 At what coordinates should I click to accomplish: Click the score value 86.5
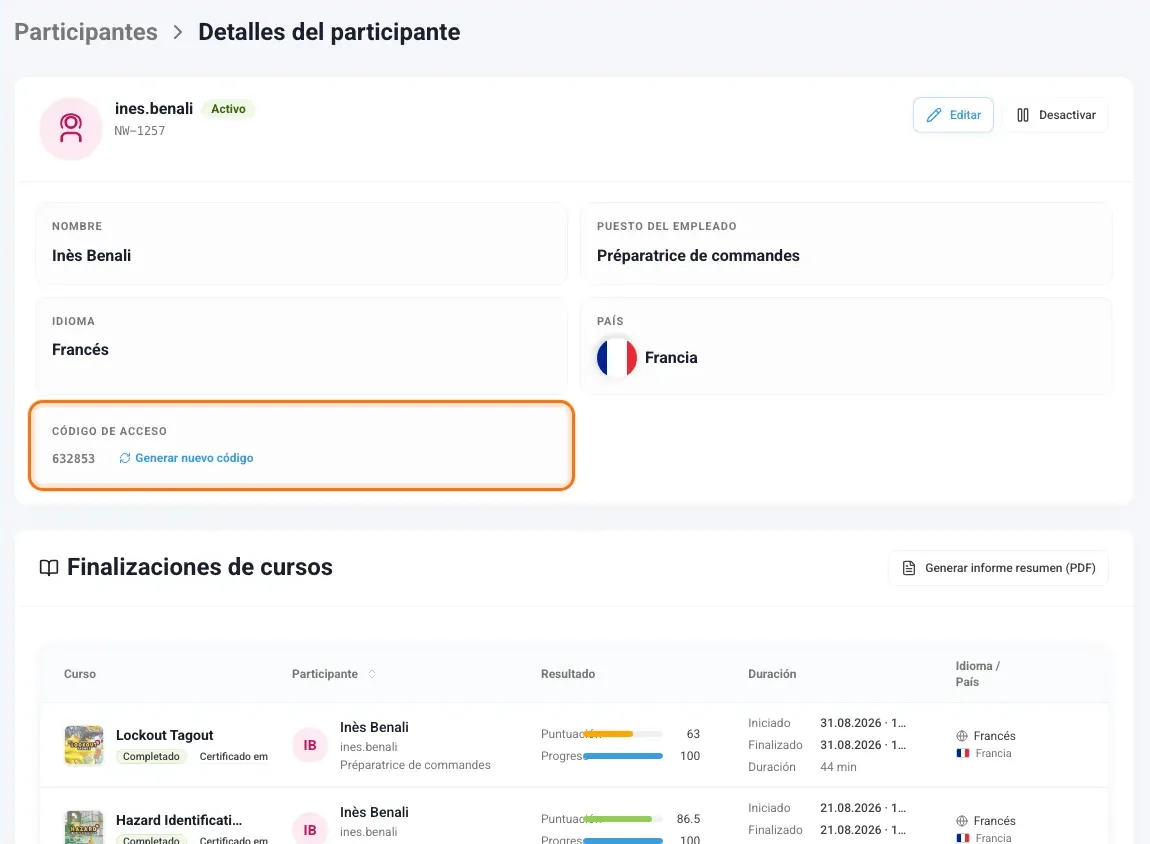coord(688,819)
